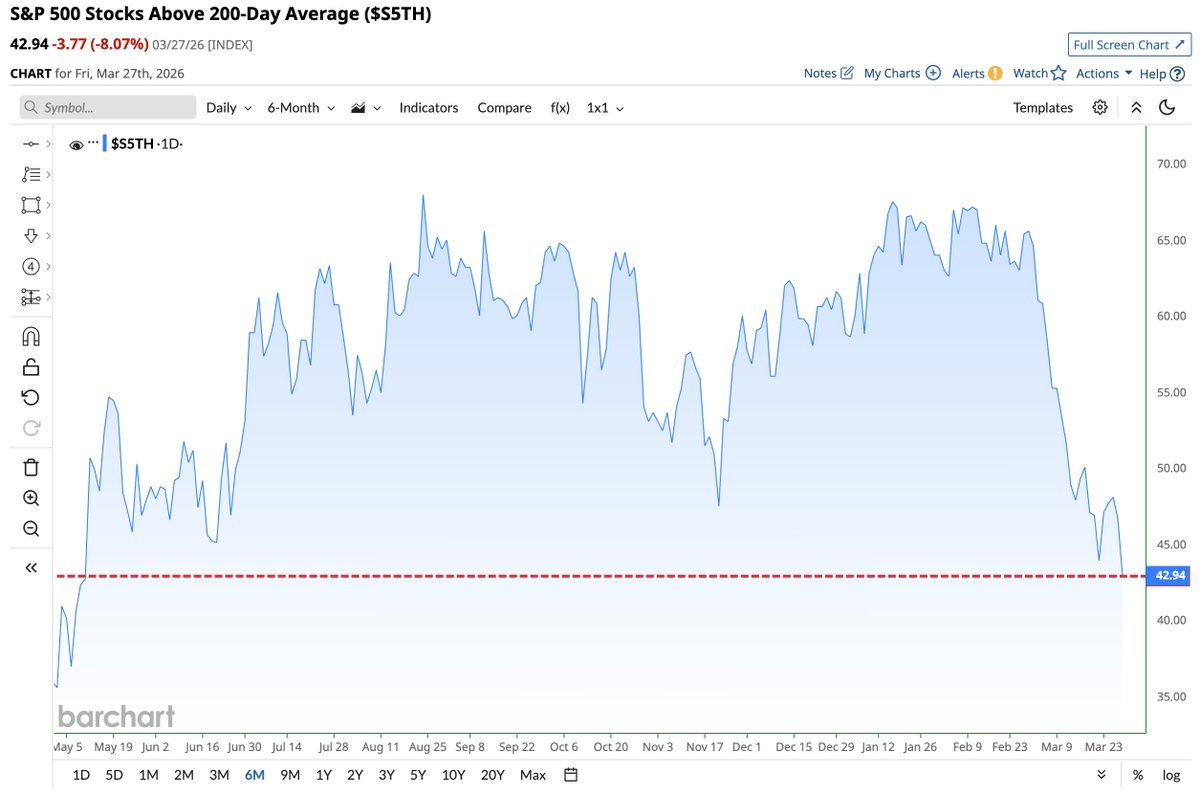Open Compare to add another symbol
The width and height of the screenshot is (1200, 795).
click(x=504, y=107)
